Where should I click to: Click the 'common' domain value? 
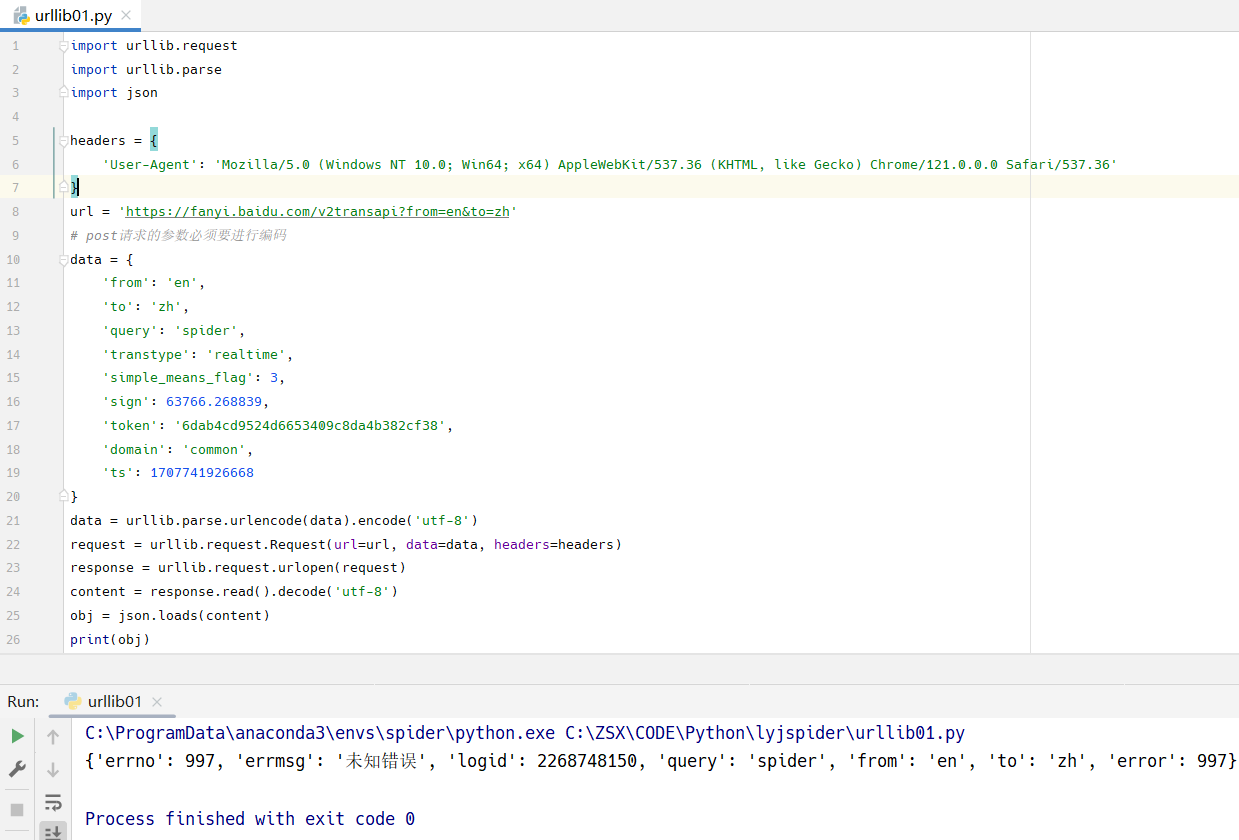(214, 450)
